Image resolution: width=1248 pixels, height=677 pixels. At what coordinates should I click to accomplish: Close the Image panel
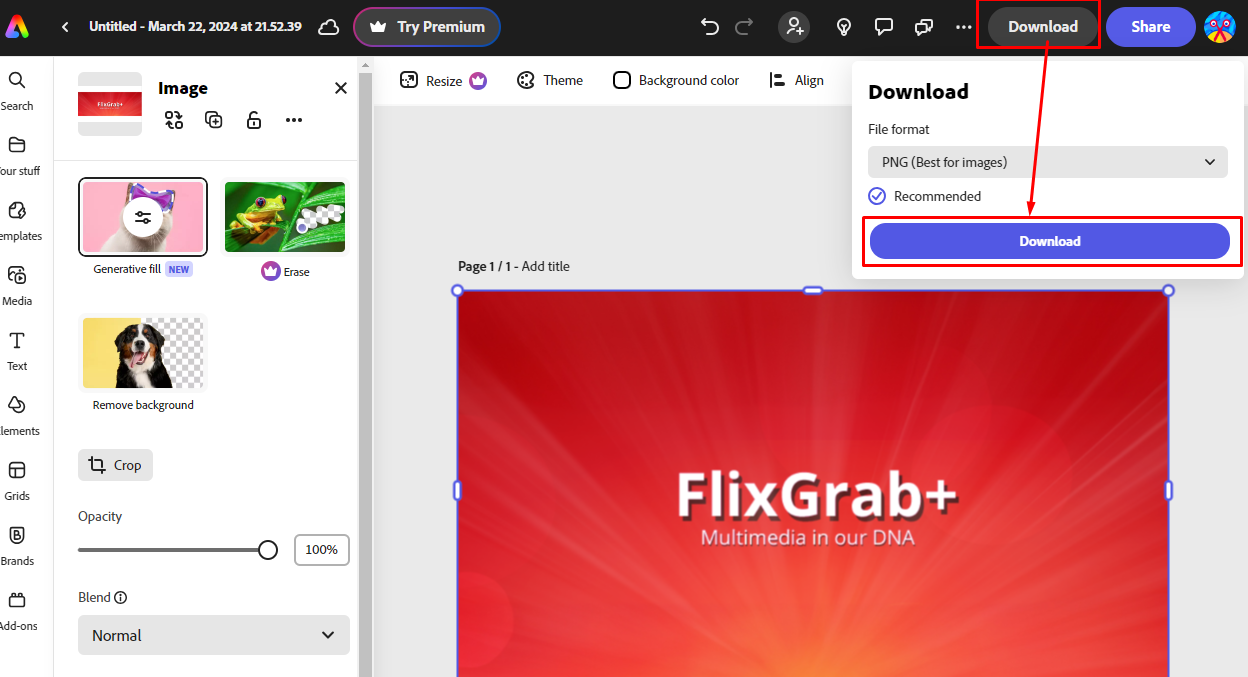pyautogui.click(x=341, y=88)
